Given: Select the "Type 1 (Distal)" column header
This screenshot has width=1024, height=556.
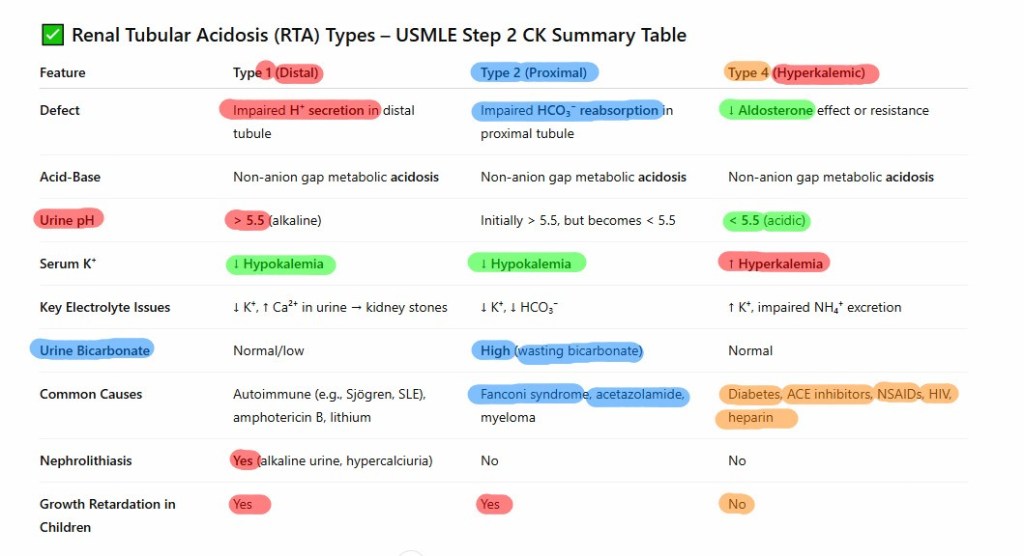Looking at the screenshot, I should 277,72.
